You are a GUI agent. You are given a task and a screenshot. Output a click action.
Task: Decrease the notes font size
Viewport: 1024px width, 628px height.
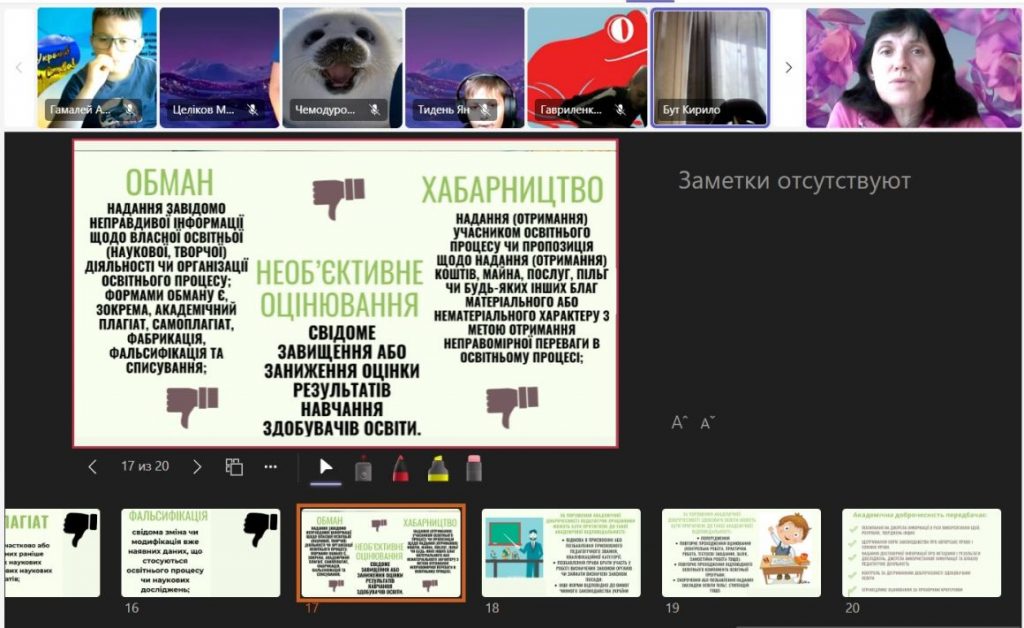tap(708, 423)
